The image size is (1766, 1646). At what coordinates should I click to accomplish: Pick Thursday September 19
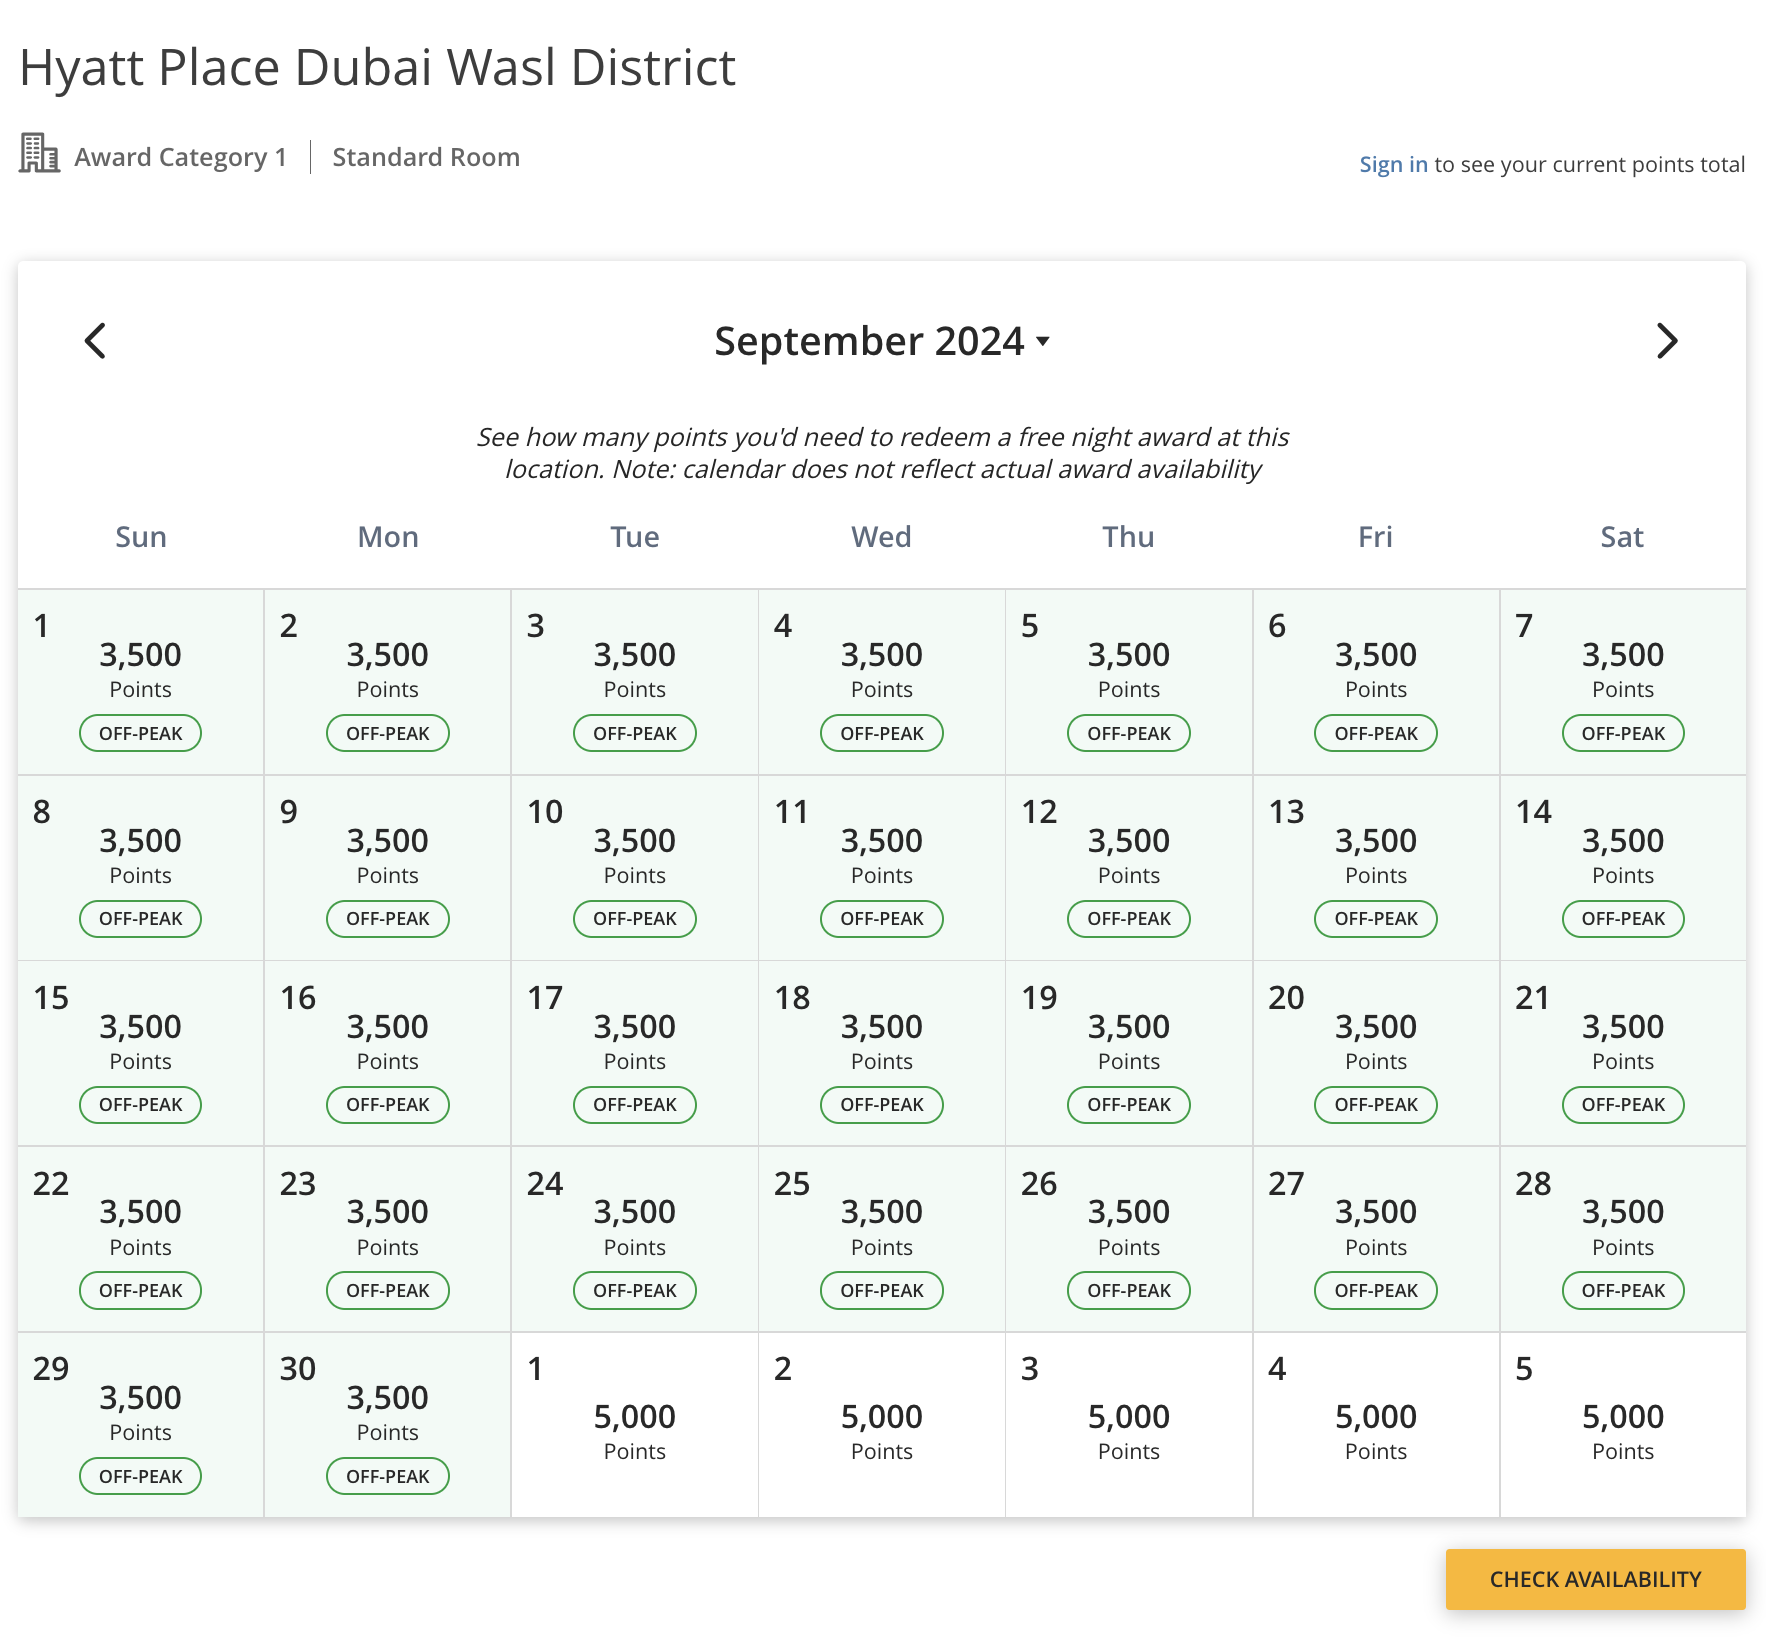(1129, 1054)
